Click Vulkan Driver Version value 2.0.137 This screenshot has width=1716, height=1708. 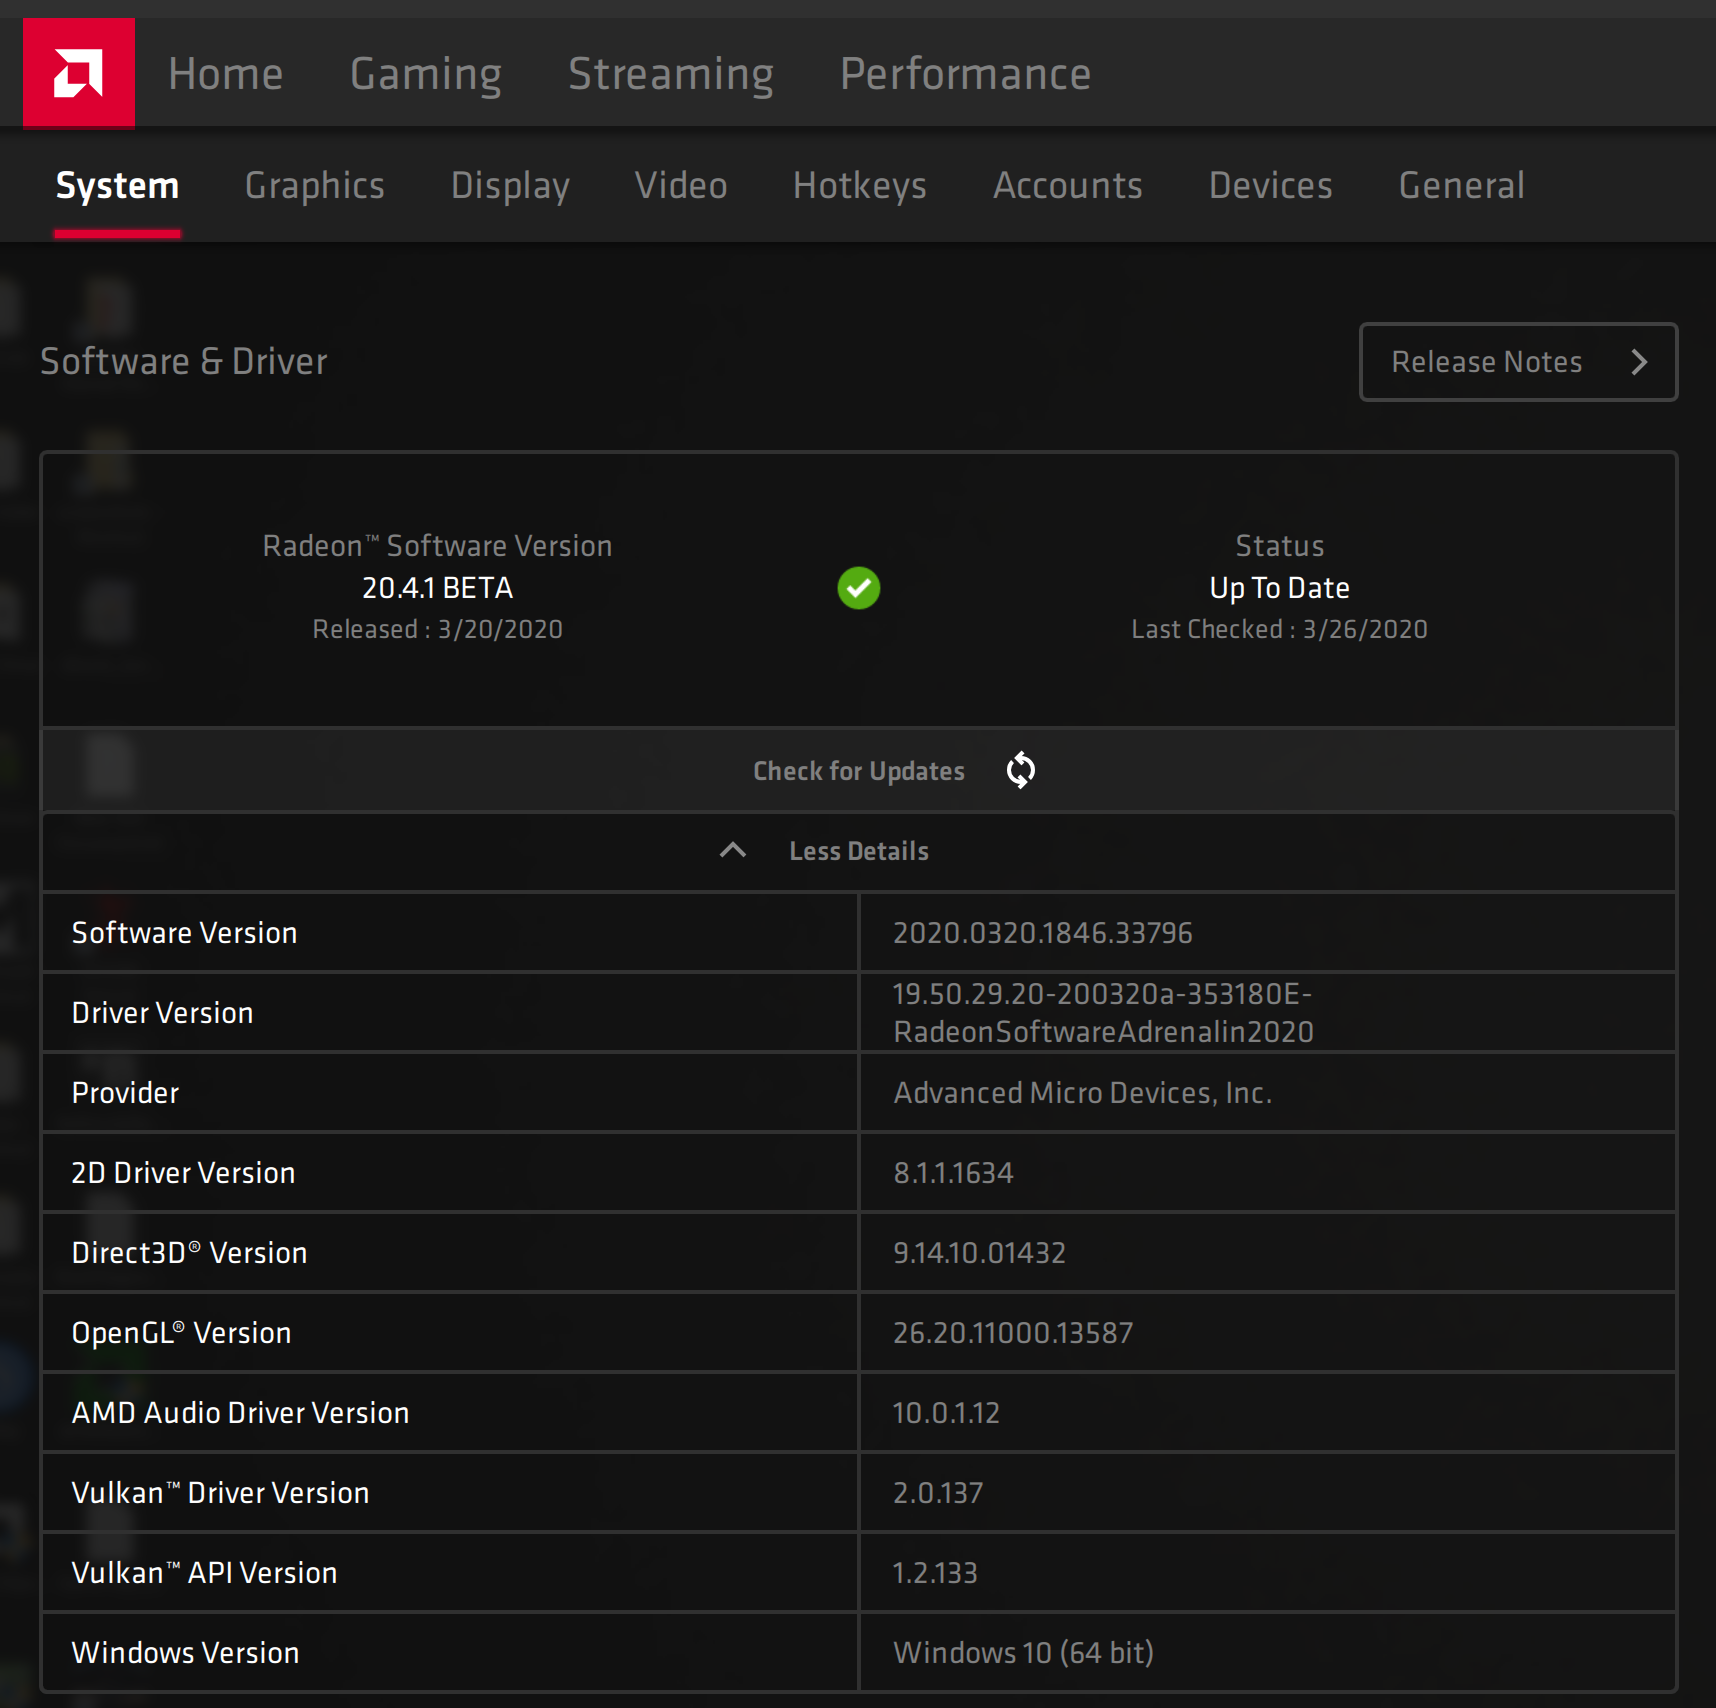(938, 1493)
